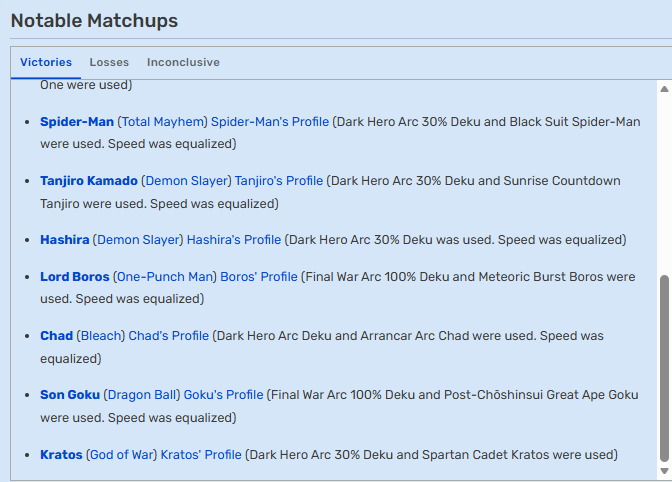Open Tanjiro's Profile link
The height and width of the screenshot is (482, 672).
pyautogui.click(x=279, y=181)
